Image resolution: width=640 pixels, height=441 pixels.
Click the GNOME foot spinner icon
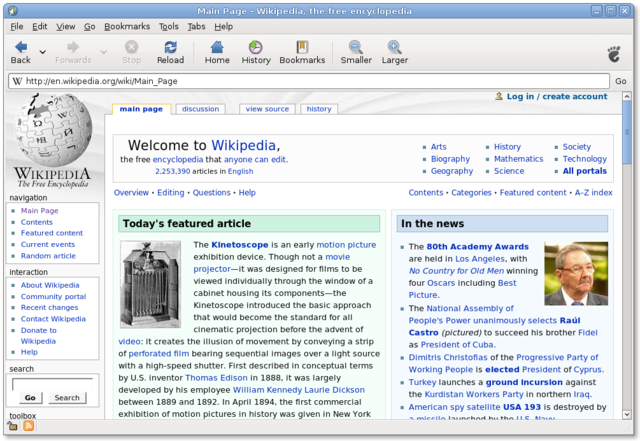[x=614, y=54]
